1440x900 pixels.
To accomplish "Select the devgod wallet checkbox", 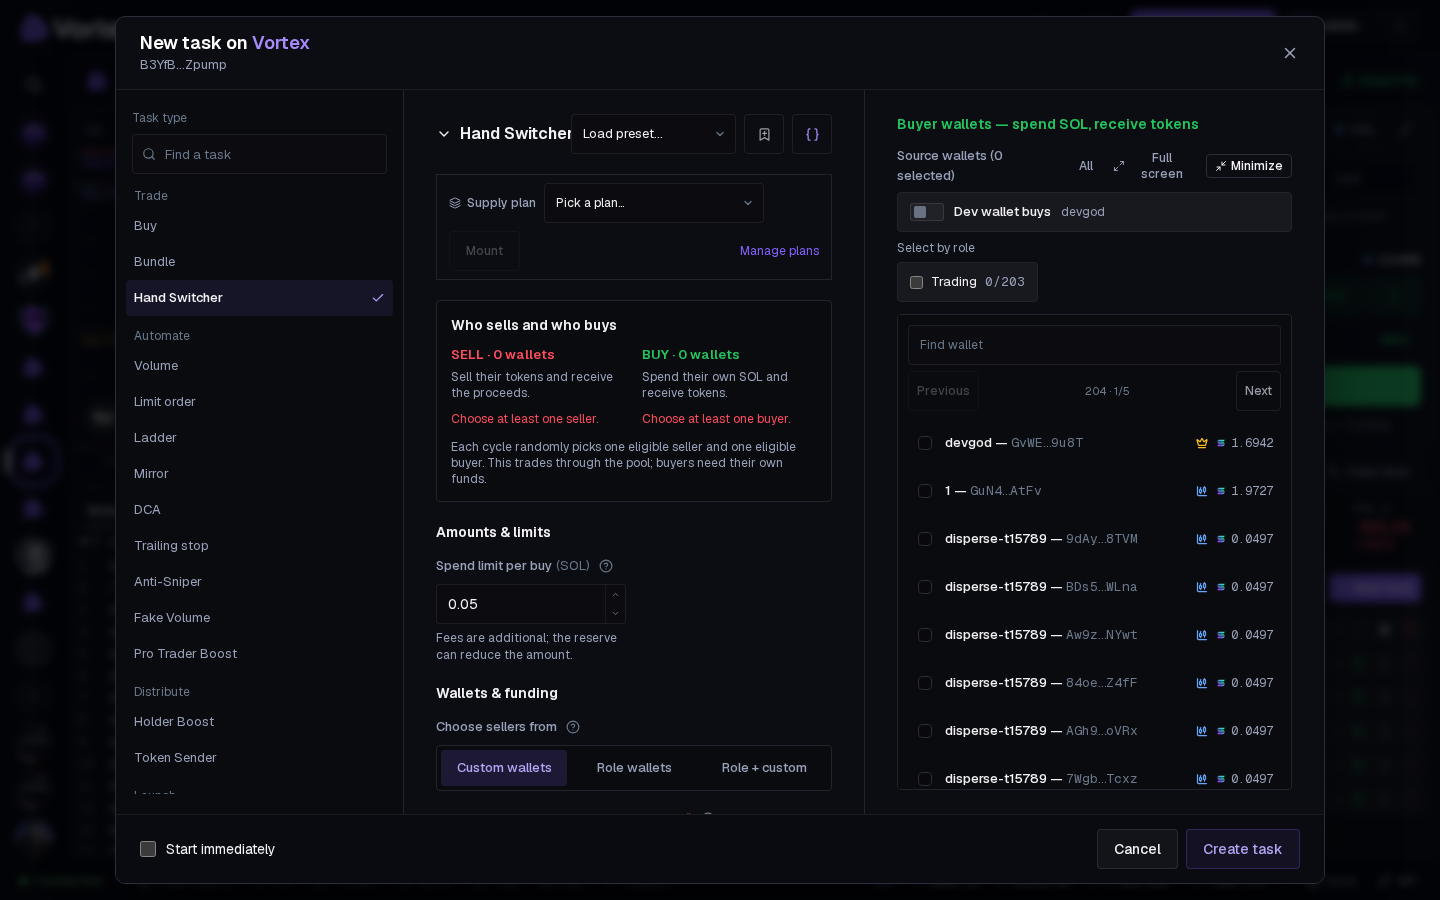I will [x=925, y=443].
